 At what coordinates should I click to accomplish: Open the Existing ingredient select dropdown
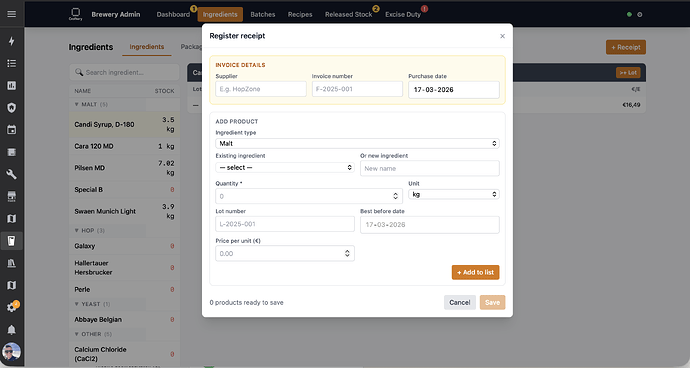point(285,168)
